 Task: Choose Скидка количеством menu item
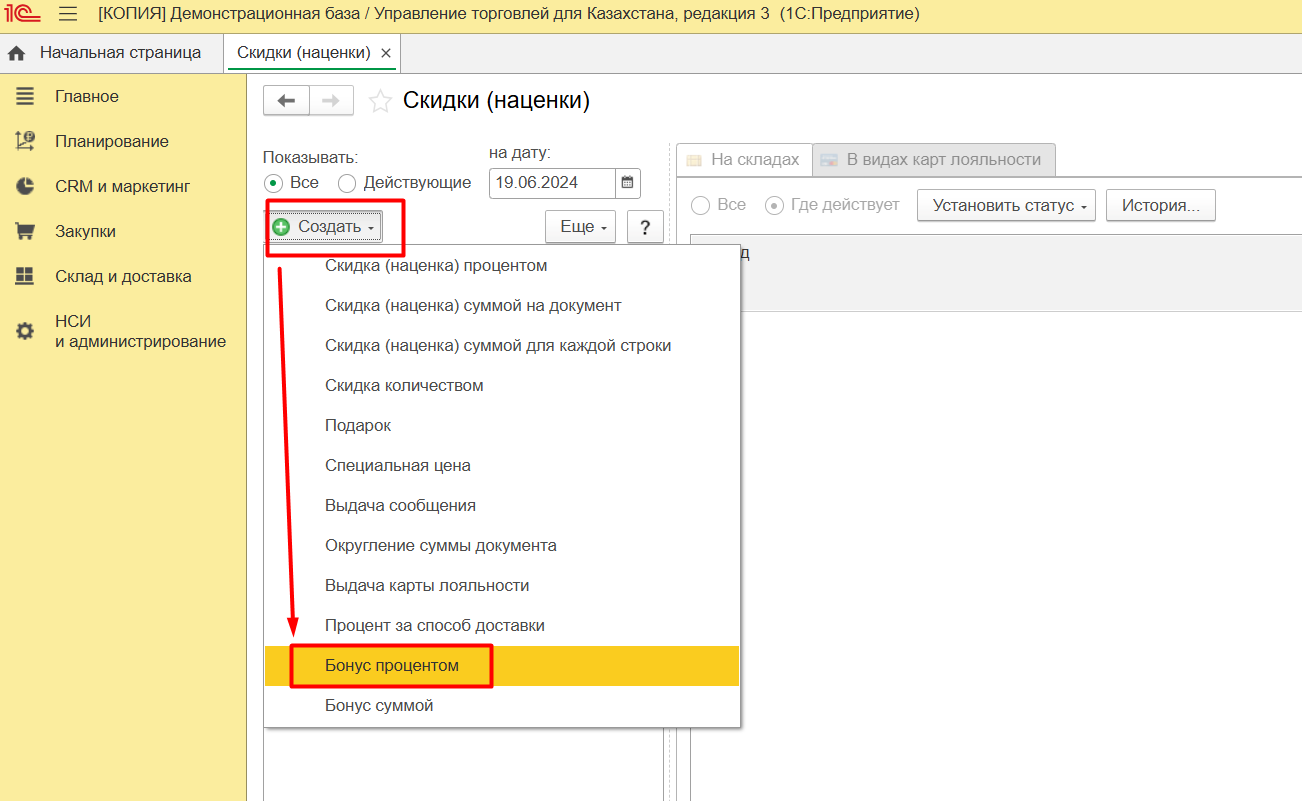(x=404, y=385)
